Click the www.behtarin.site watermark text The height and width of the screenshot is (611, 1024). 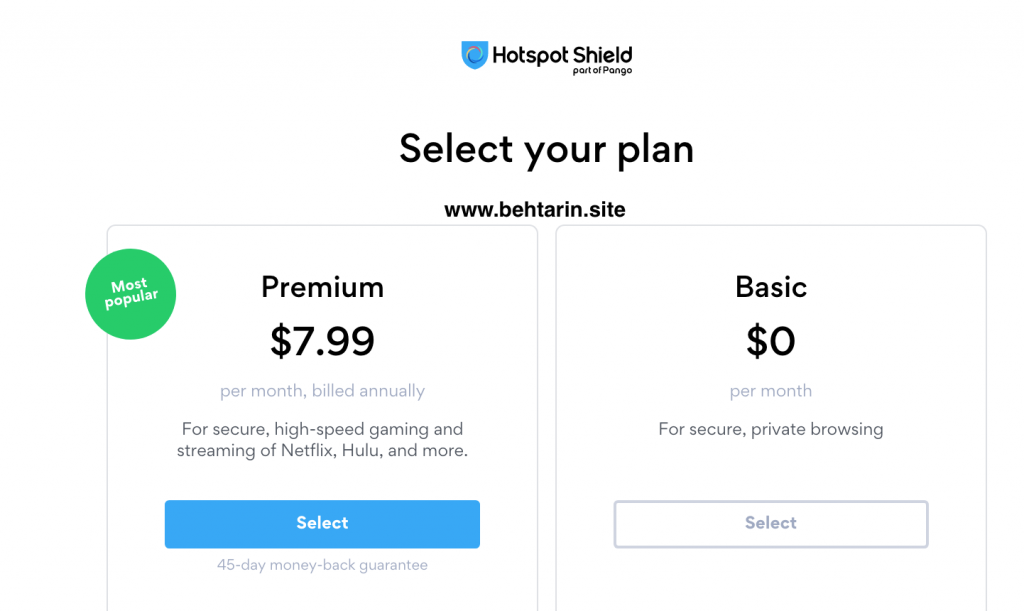point(535,210)
